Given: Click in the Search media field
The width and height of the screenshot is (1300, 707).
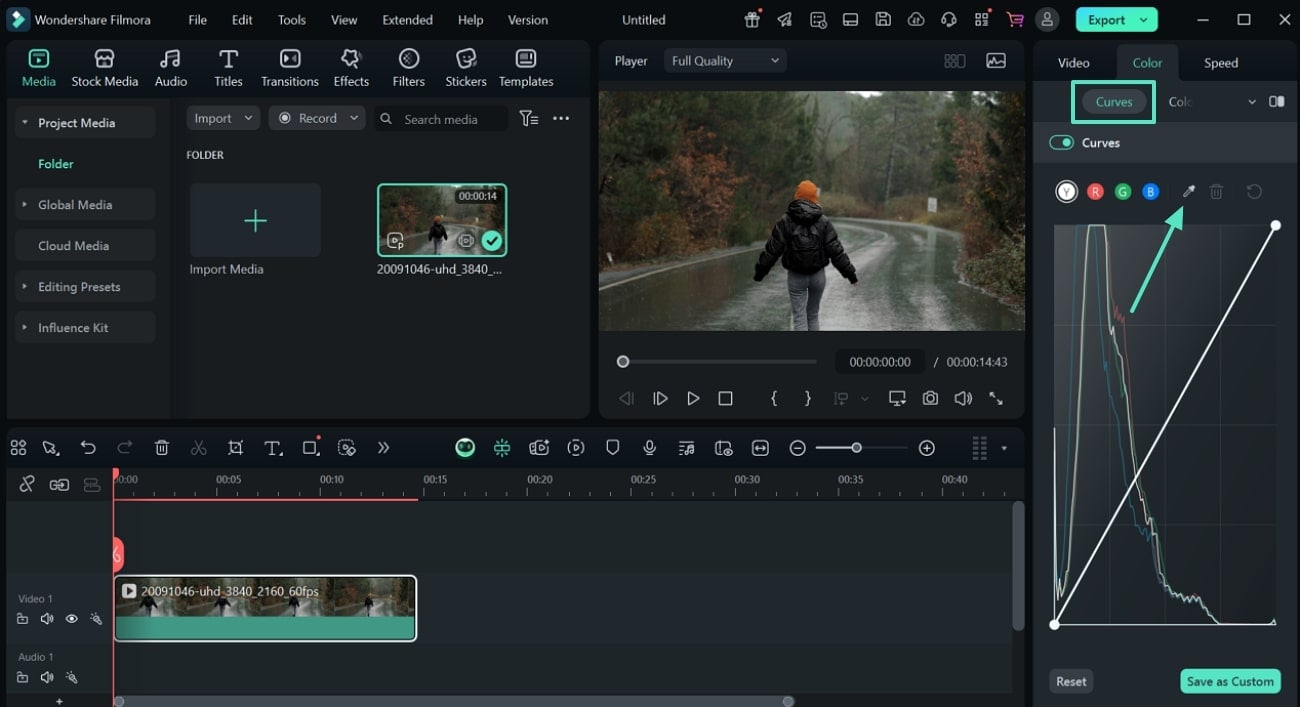Looking at the screenshot, I should (x=442, y=119).
